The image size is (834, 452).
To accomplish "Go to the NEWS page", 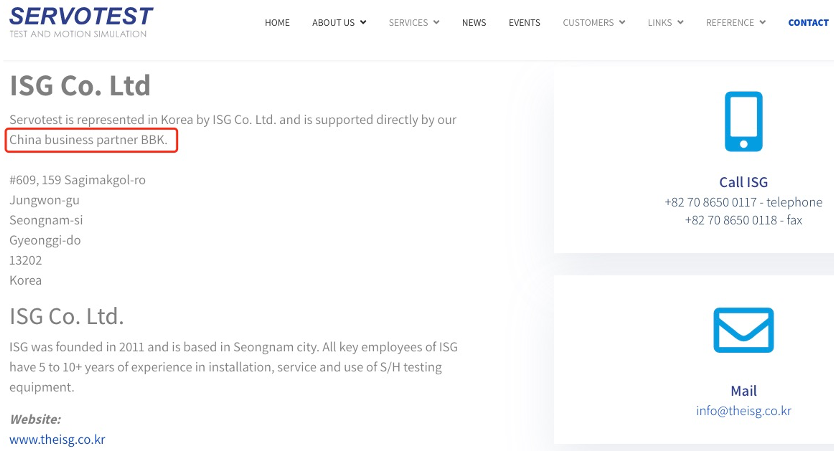I will coord(474,23).
